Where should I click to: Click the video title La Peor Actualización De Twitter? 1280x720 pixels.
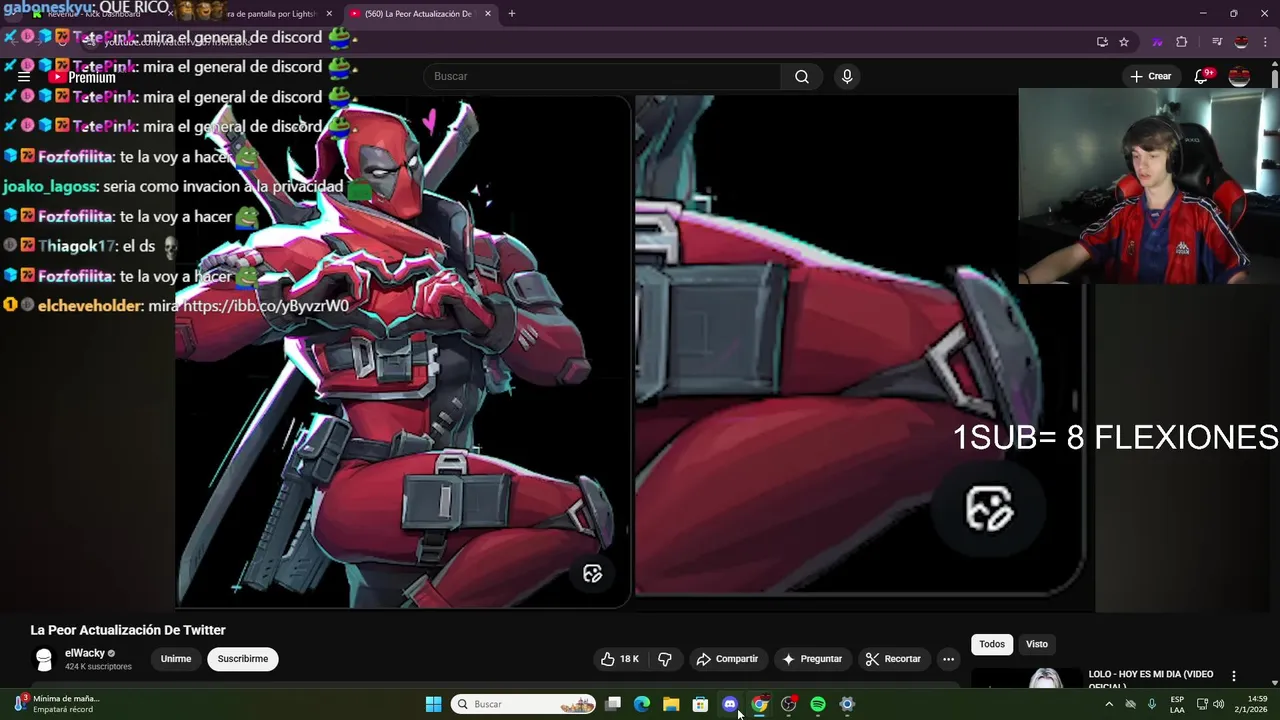[128, 630]
